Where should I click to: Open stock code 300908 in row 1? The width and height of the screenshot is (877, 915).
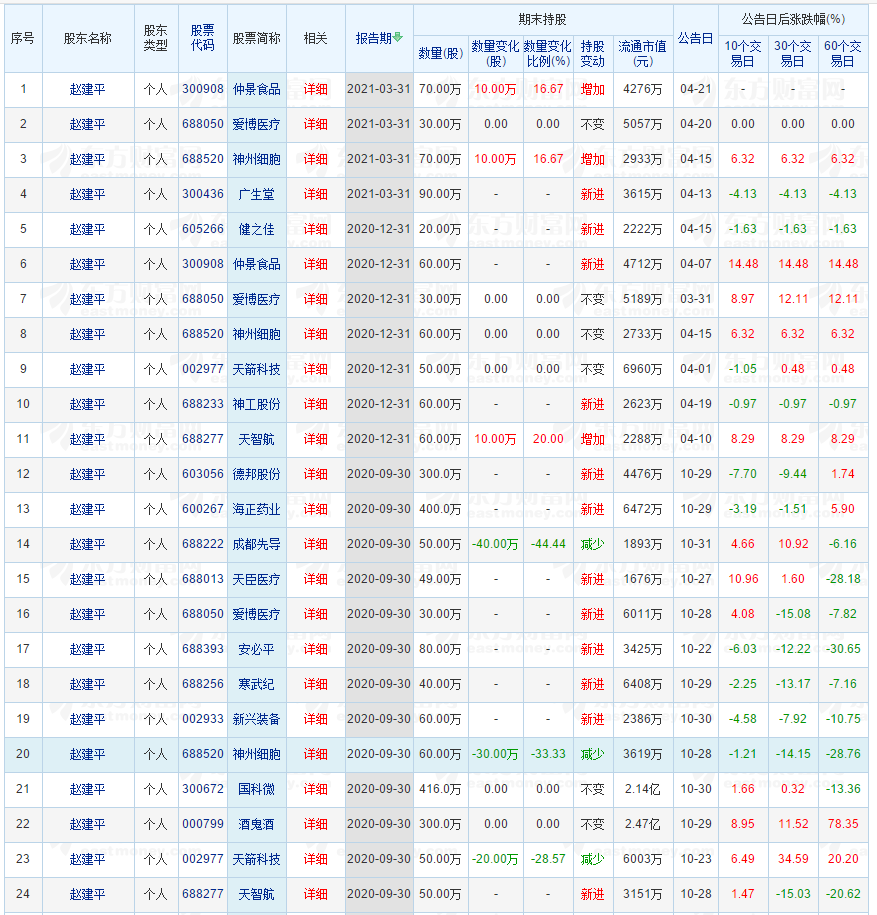click(x=202, y=89)
